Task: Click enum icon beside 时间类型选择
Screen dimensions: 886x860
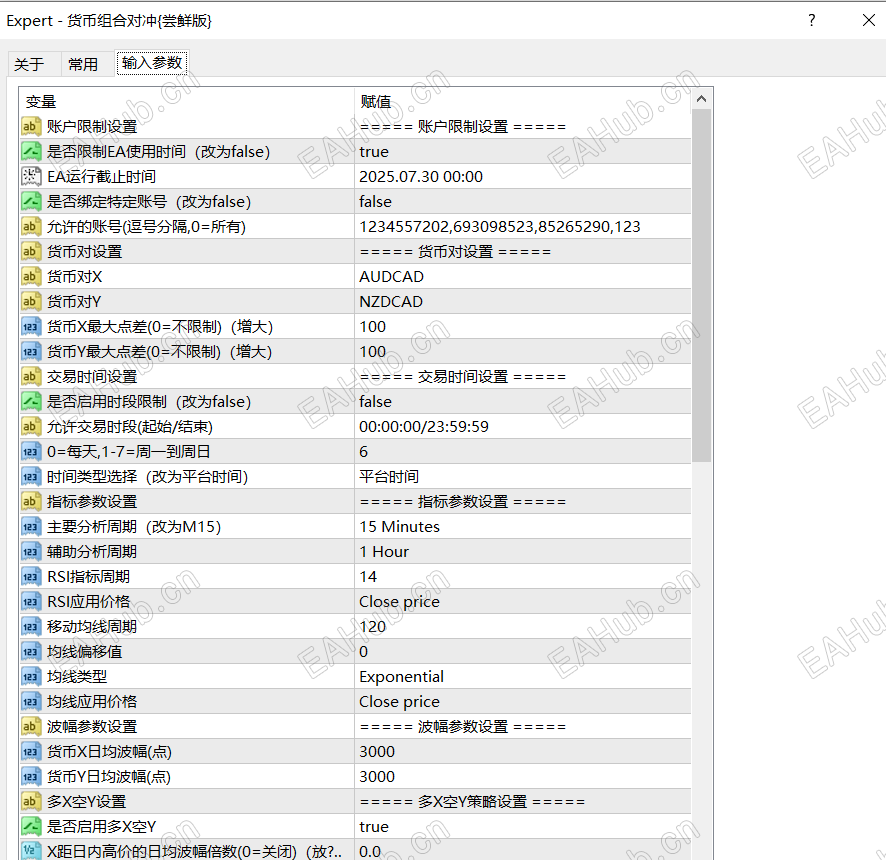Action: point(31,476)
